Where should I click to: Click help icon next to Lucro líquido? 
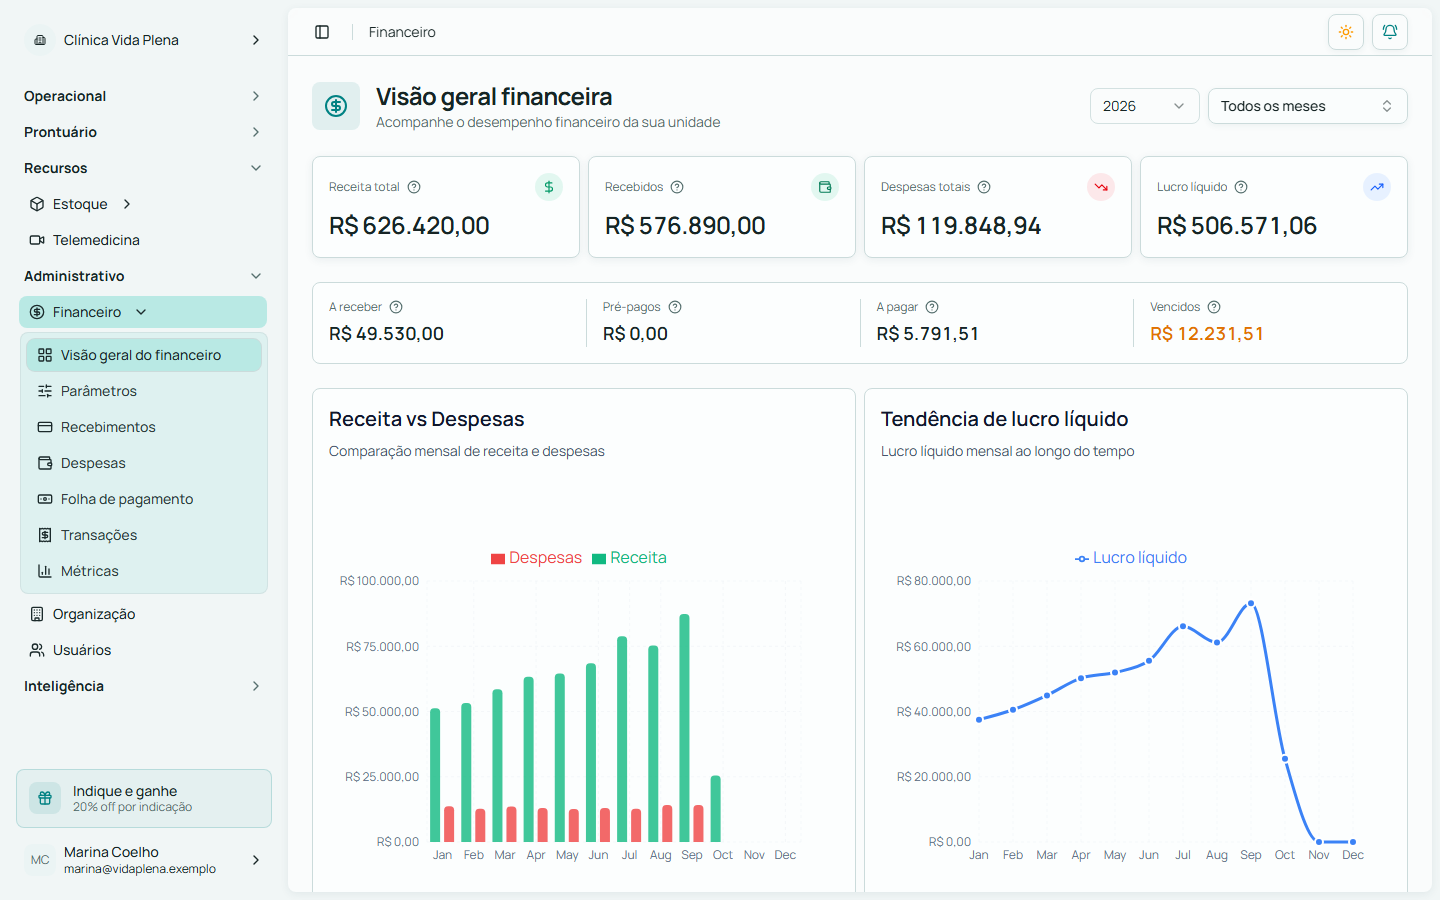point(1241,187)
